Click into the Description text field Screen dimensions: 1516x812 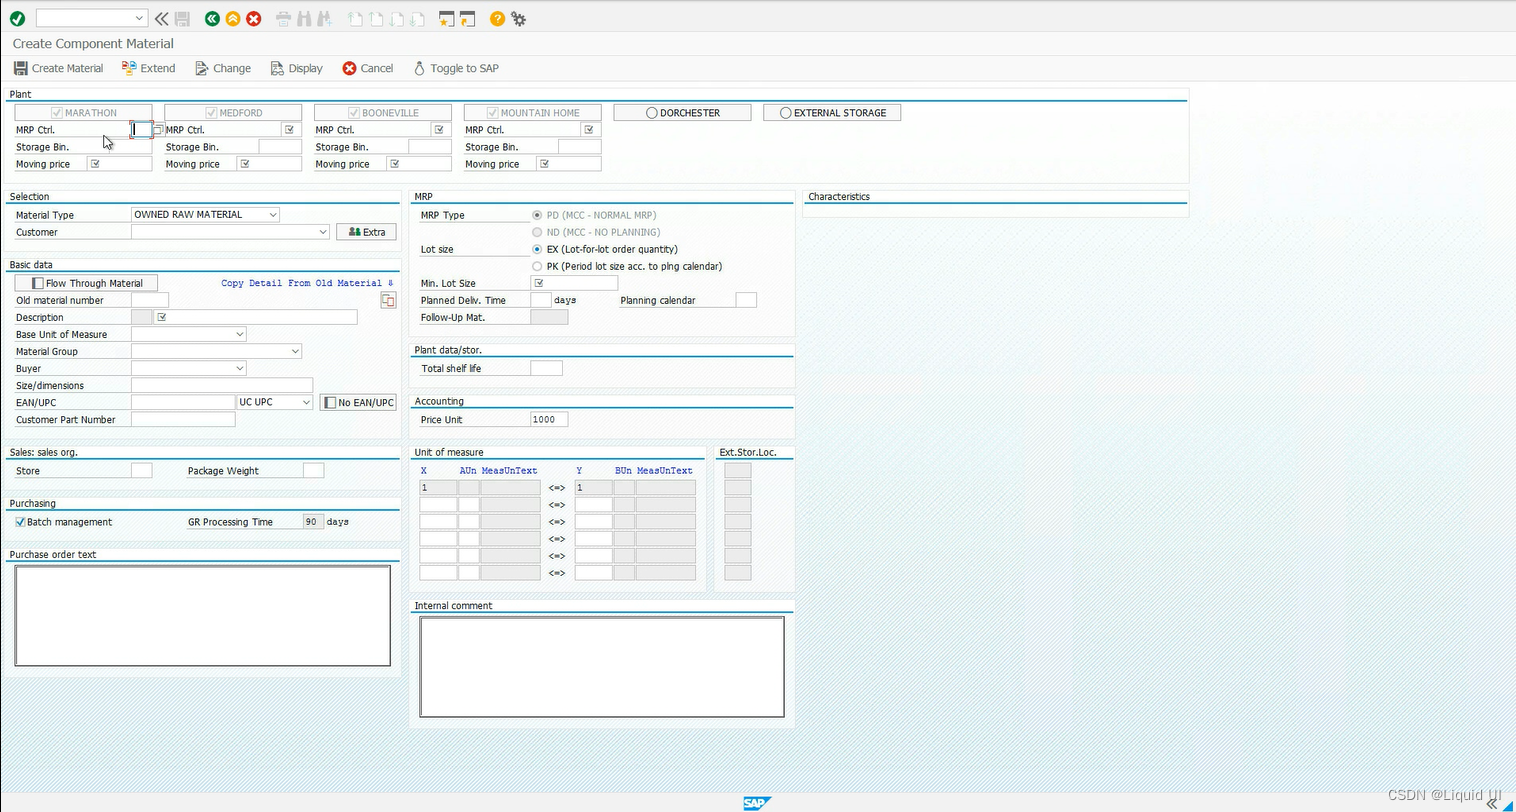[255, 317]
